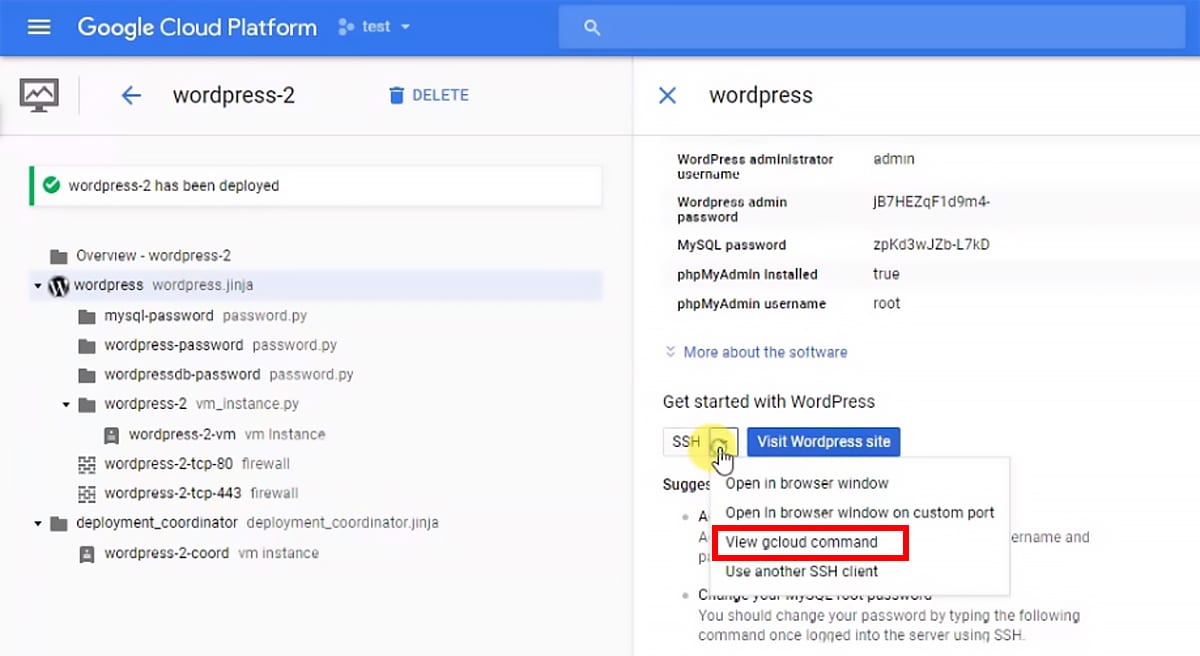This screenshot has height=656, width=1200.
Task: Click the wordpress-2 deployment title
Action: coord(234,95)
